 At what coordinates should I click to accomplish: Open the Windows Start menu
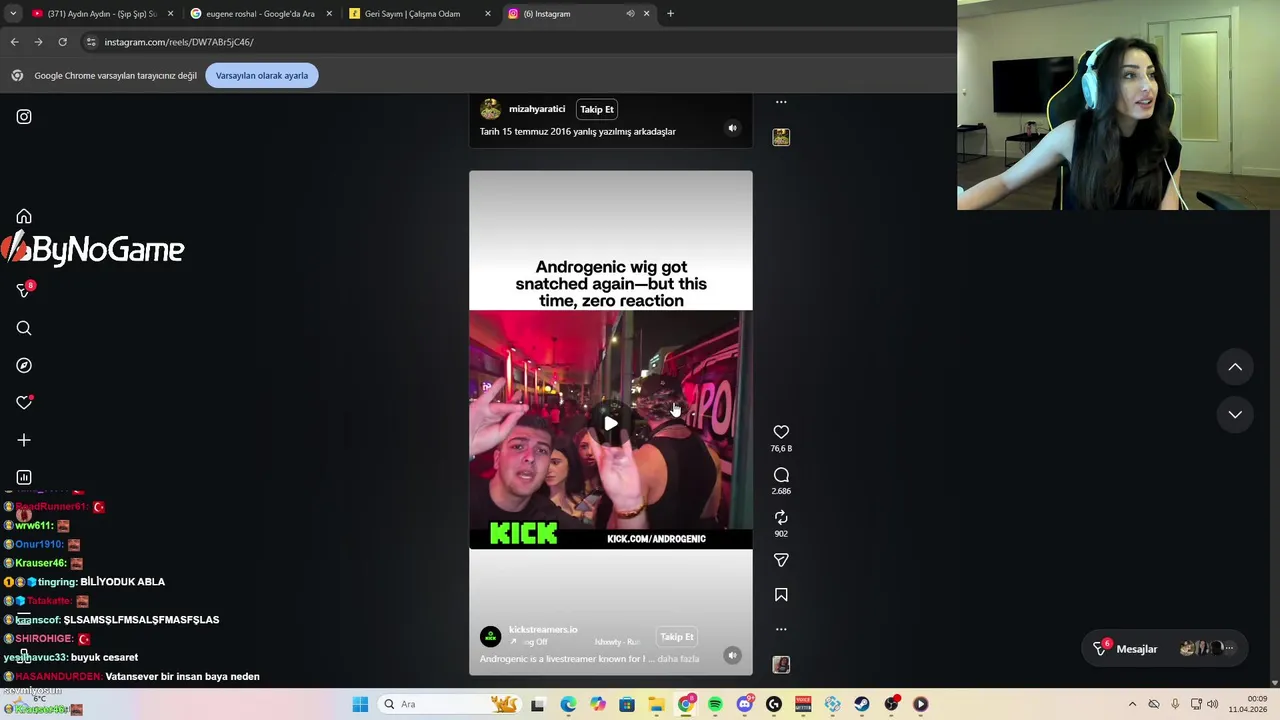pos(360,704)
